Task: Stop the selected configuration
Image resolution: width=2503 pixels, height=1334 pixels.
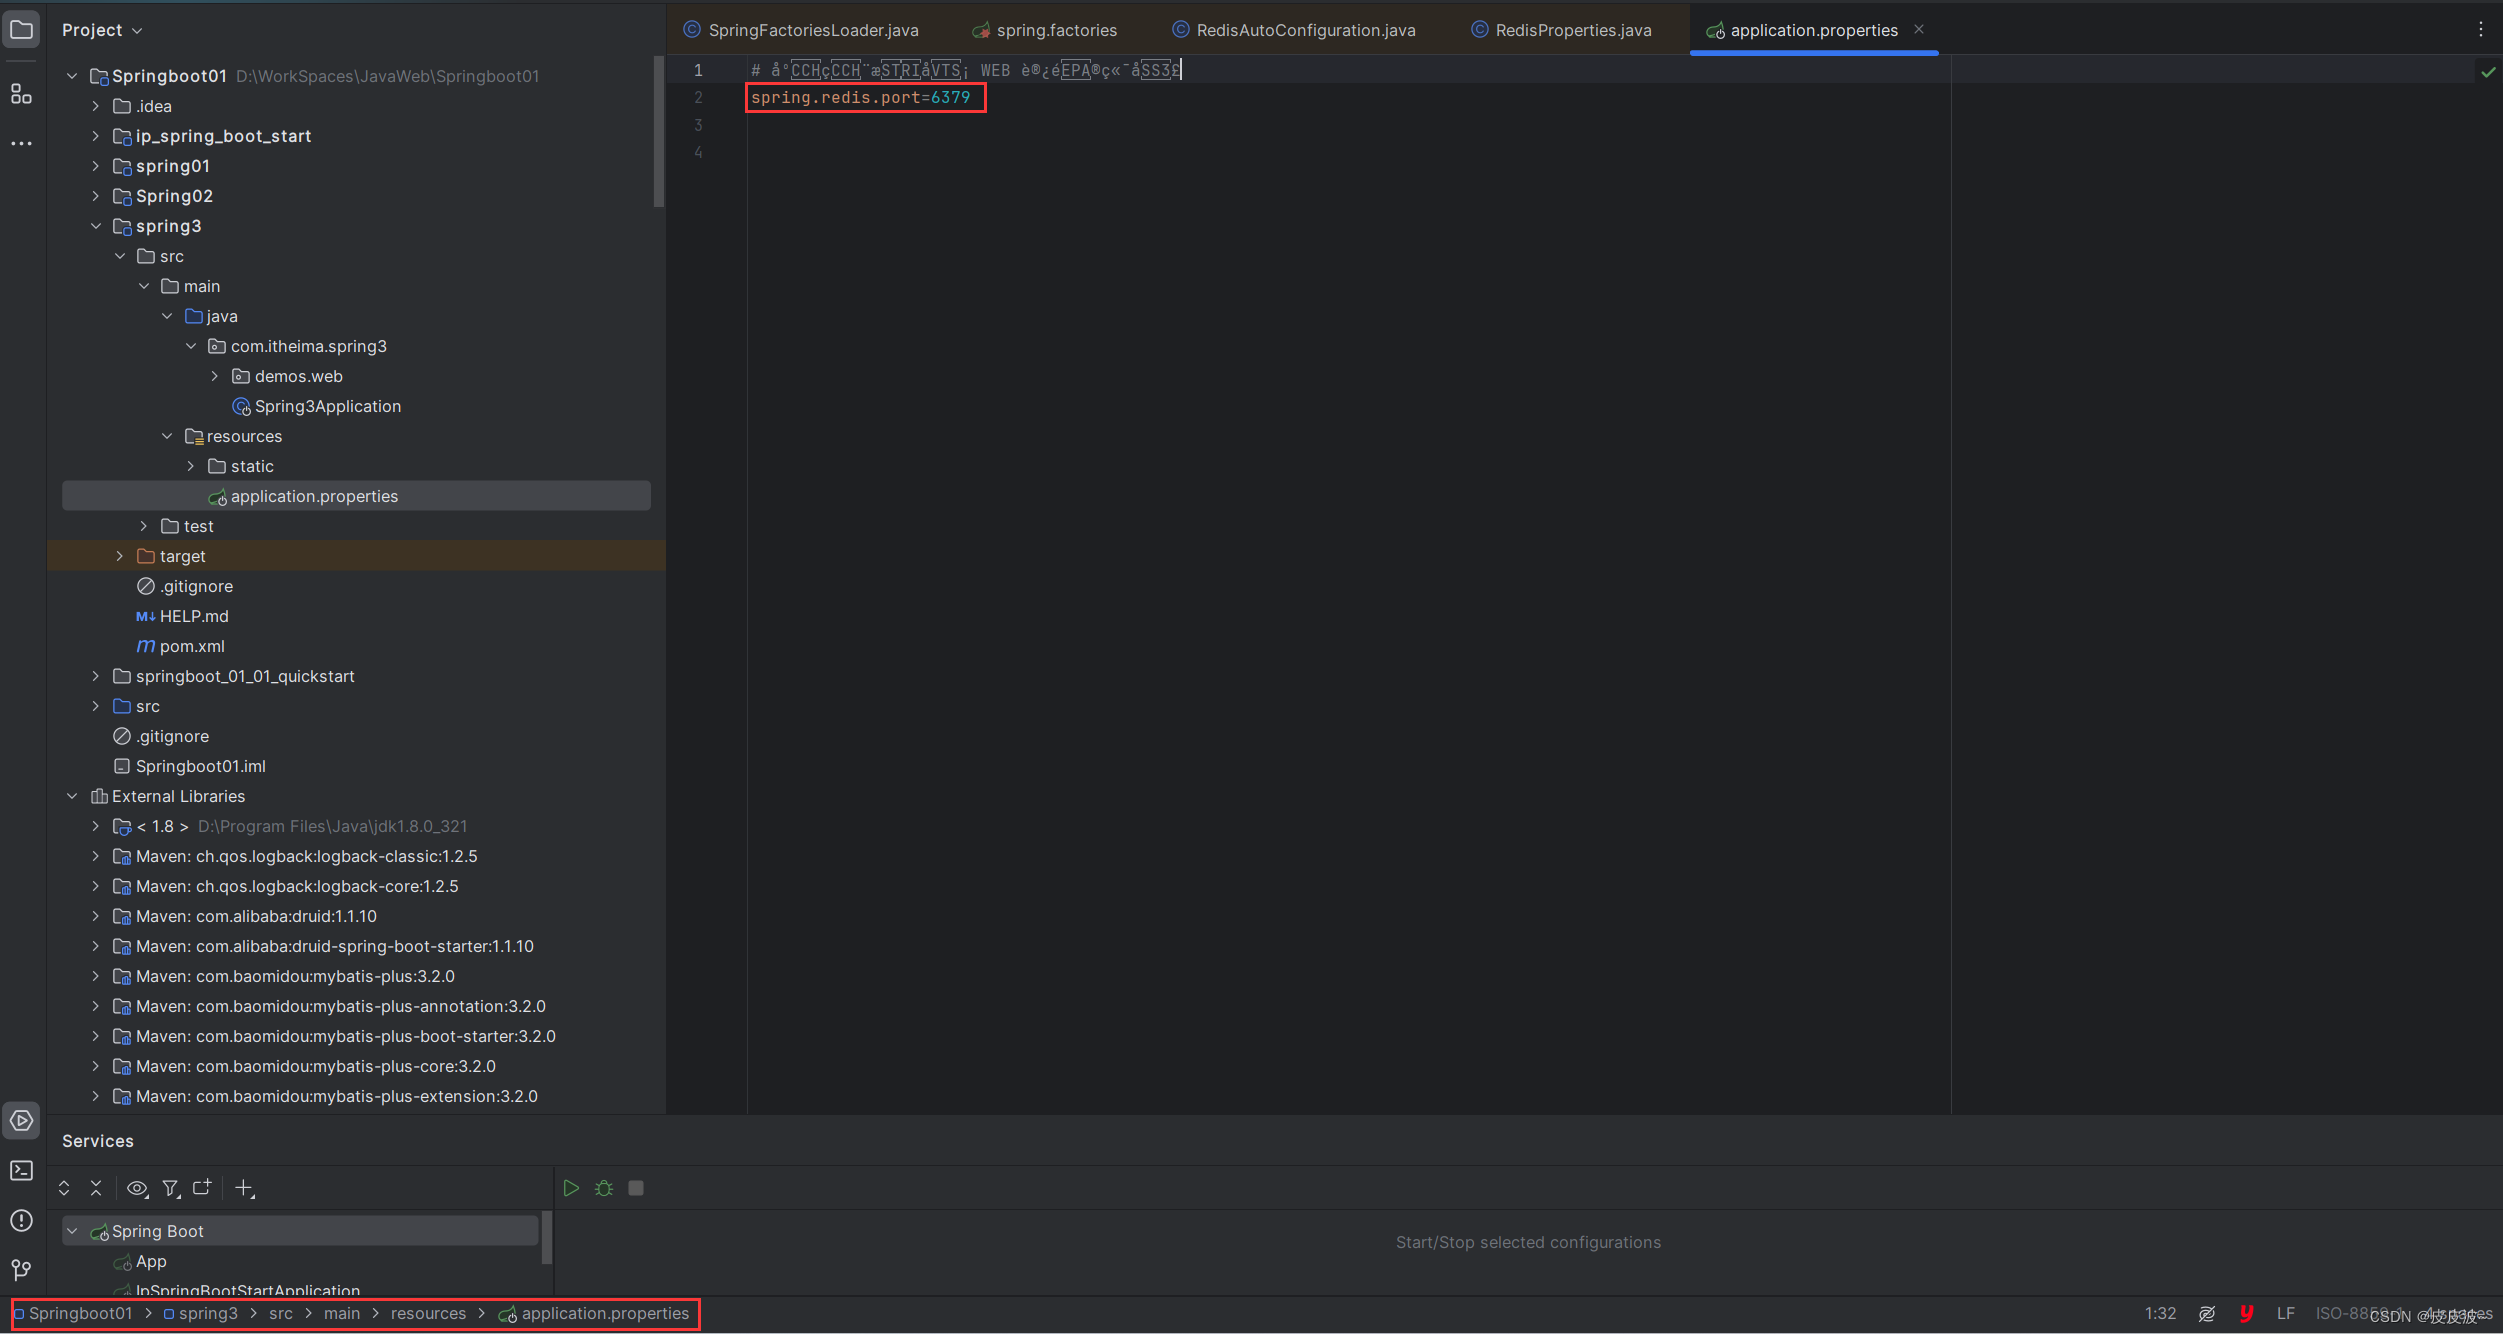Action: click(636, 1188)
